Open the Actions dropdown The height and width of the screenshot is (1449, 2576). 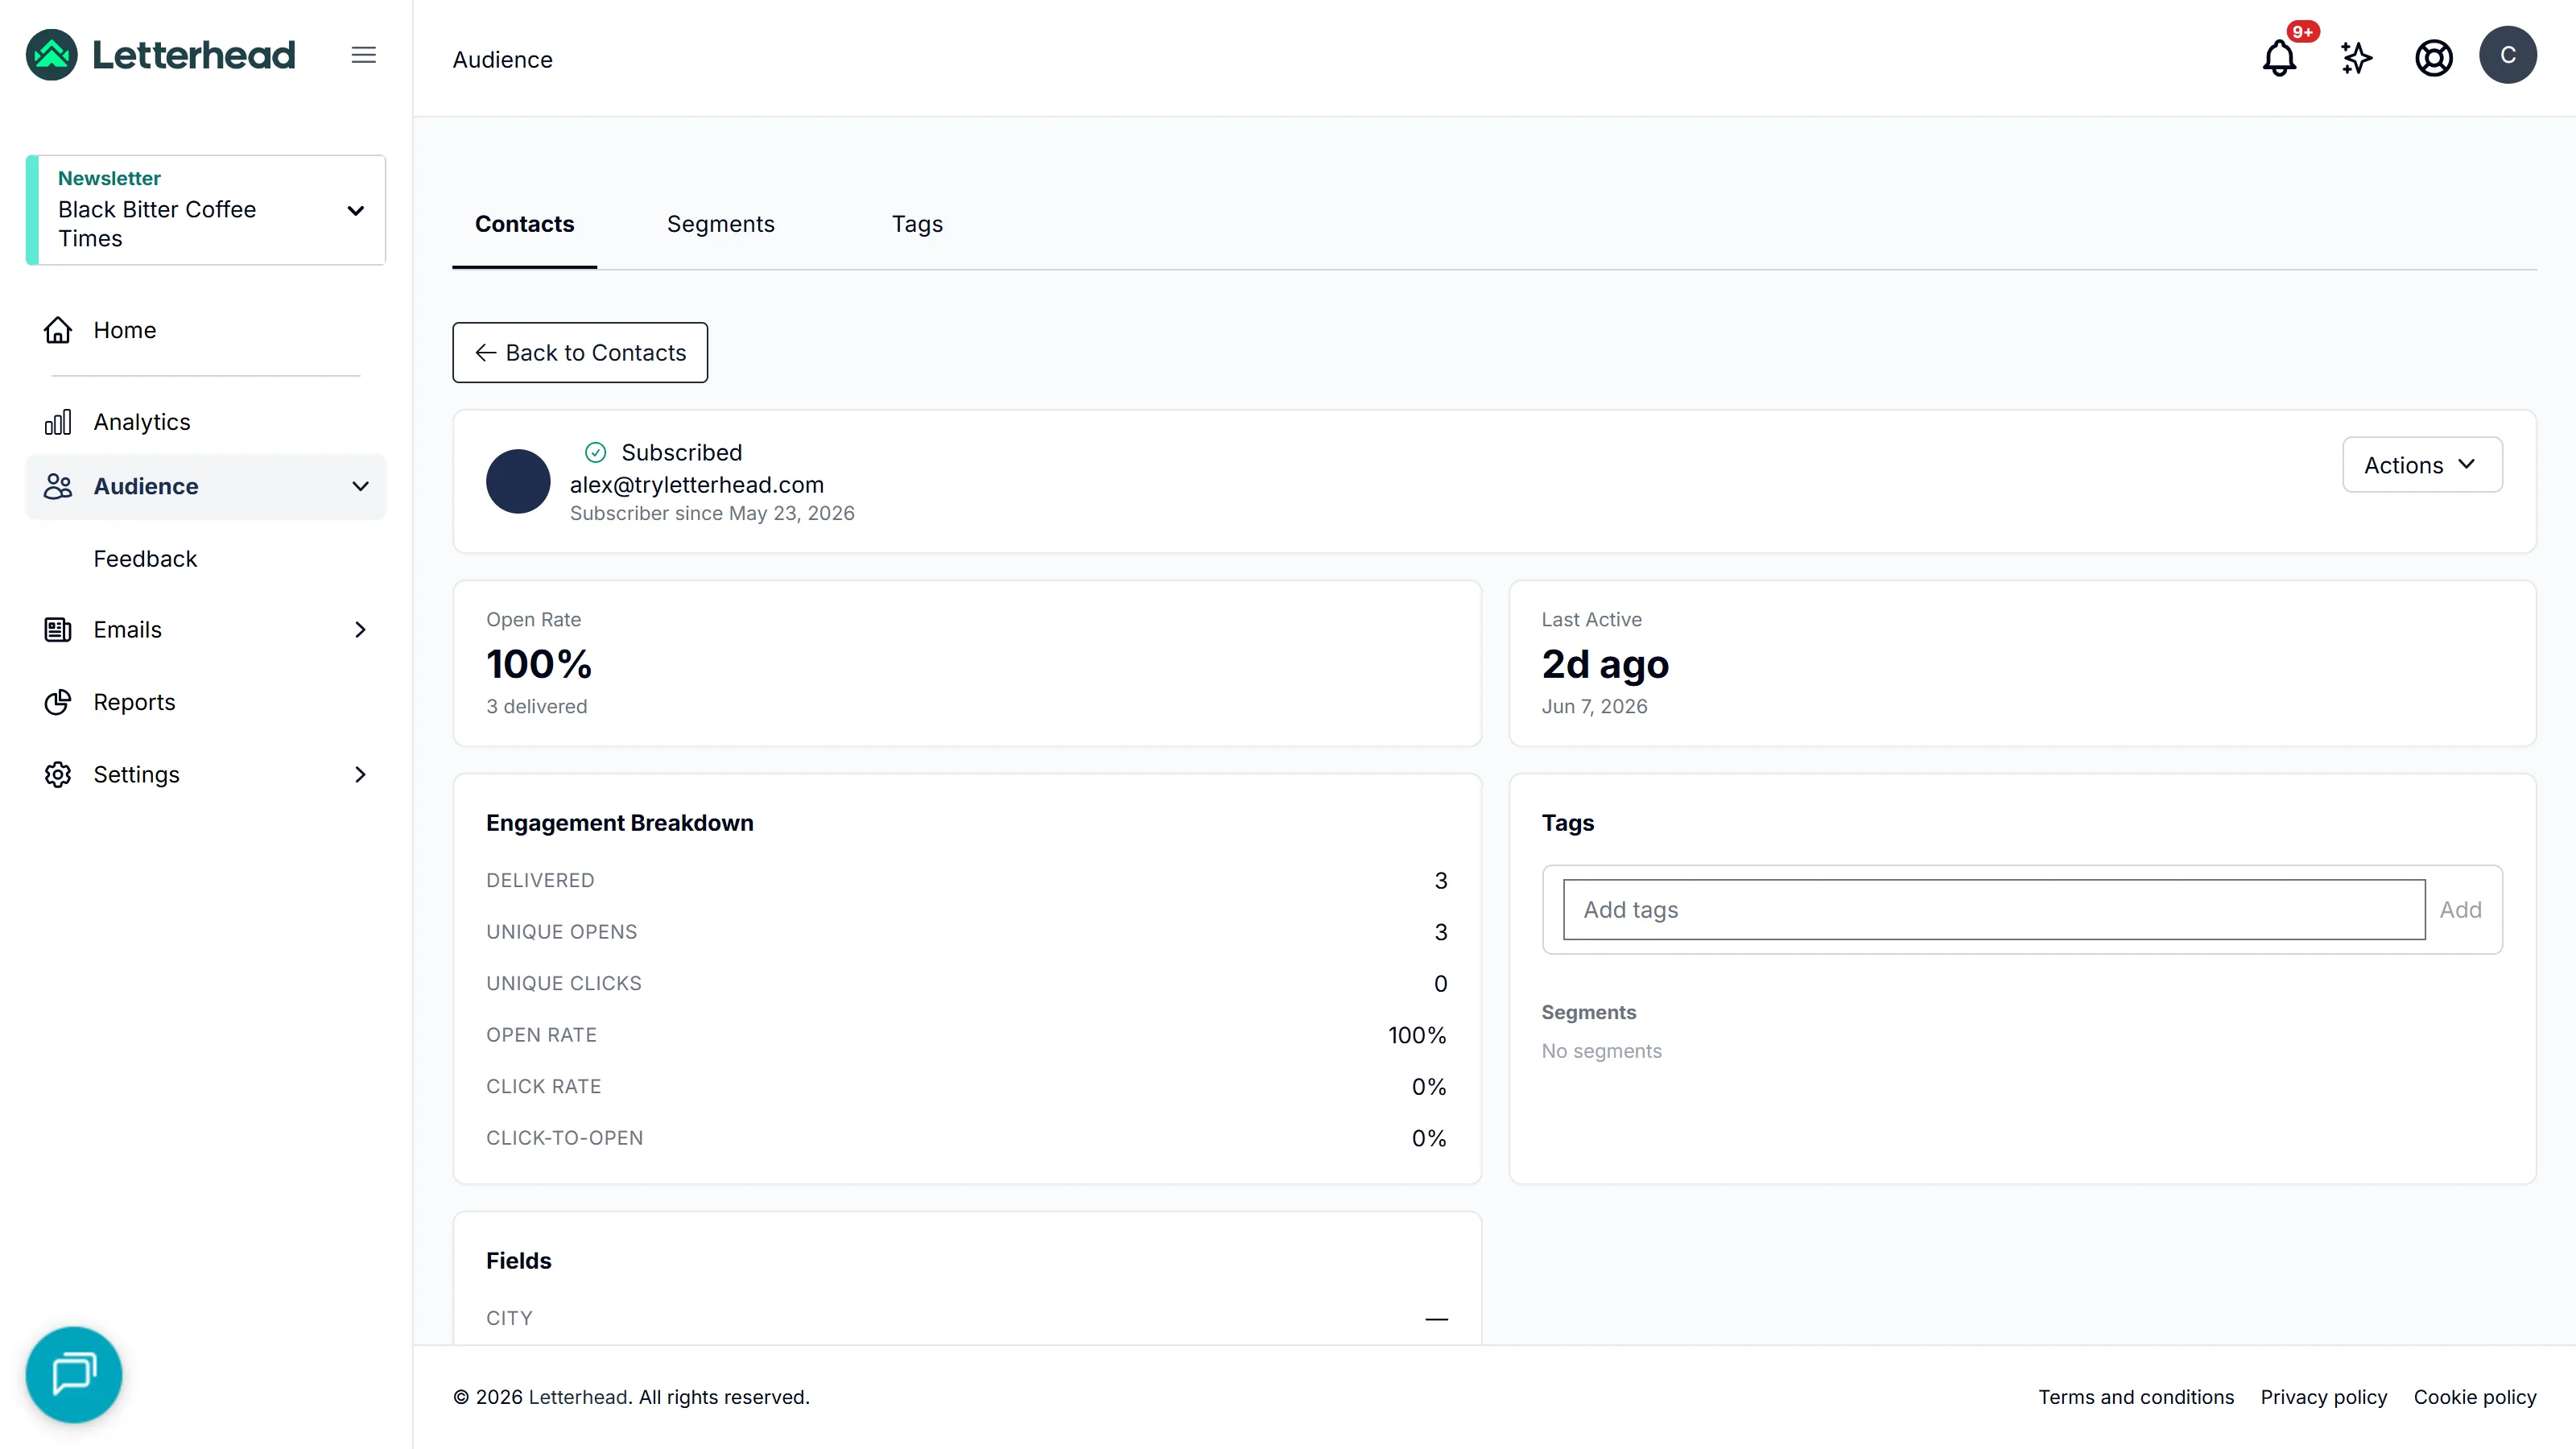pos(2422,465)
